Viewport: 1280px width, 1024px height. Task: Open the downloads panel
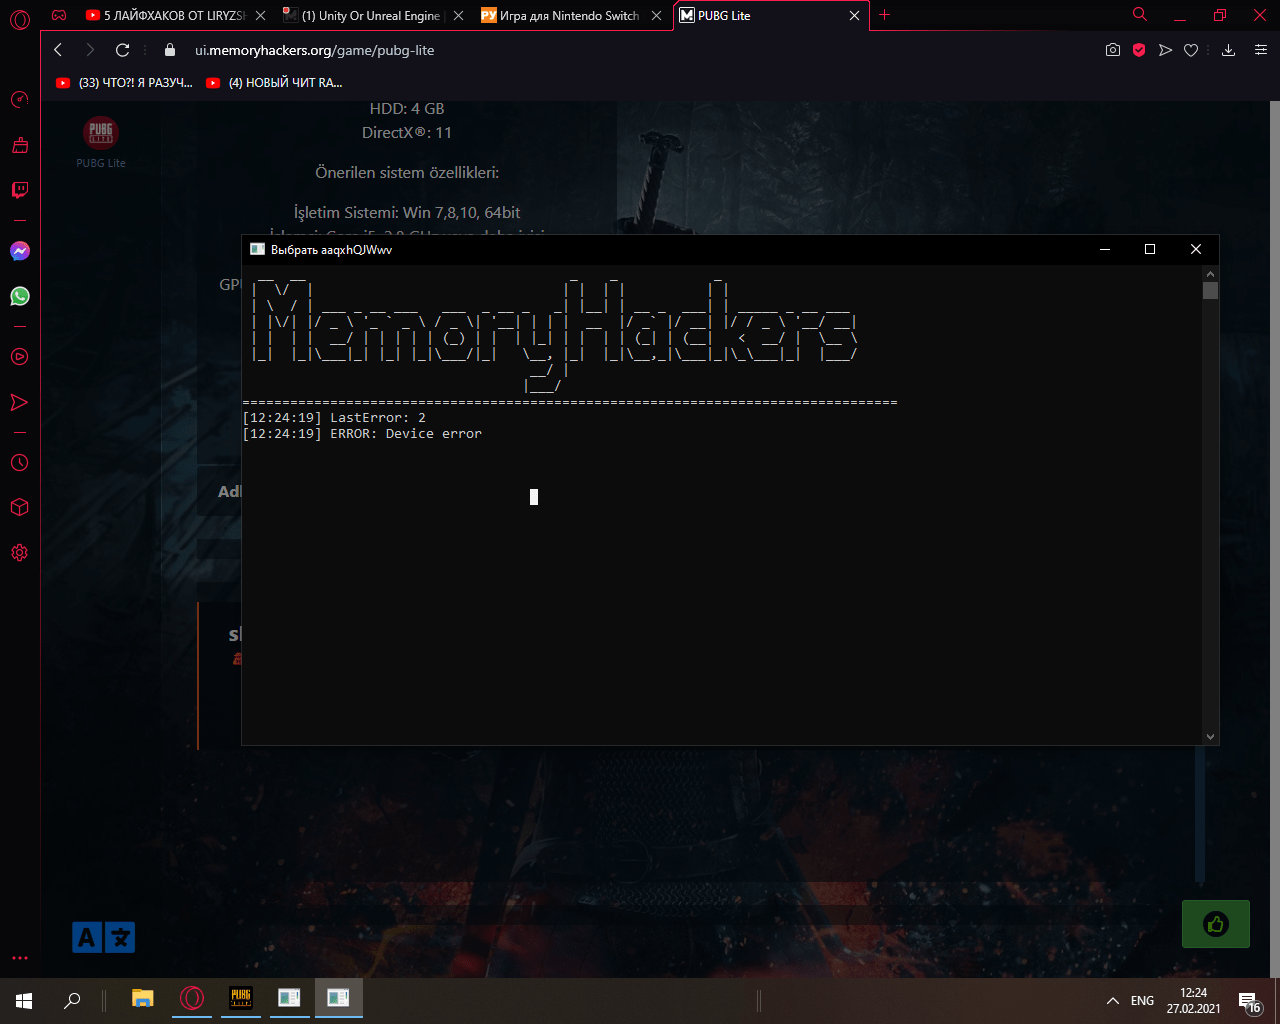point(1229,50)
